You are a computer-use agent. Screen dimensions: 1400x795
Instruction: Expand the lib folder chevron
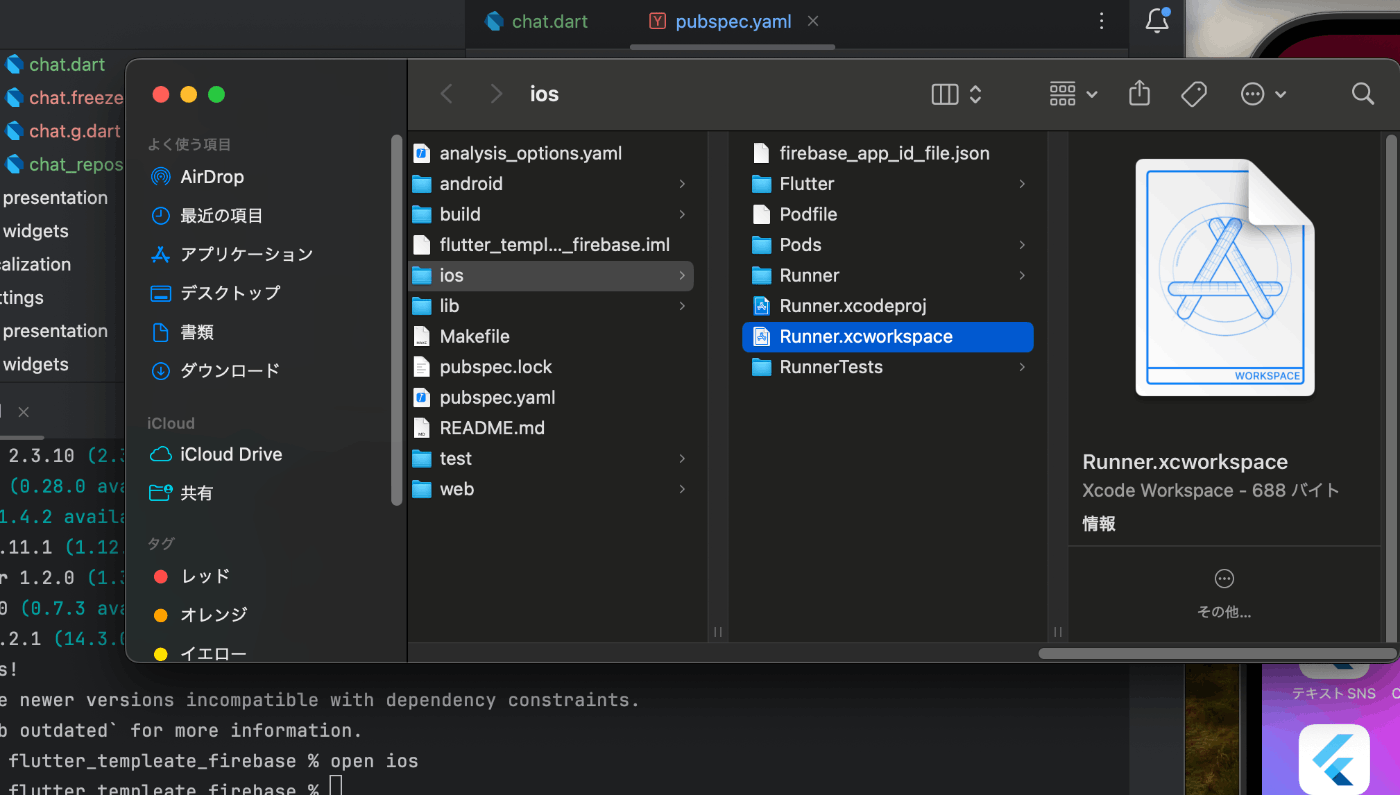(x=682, y=306)
